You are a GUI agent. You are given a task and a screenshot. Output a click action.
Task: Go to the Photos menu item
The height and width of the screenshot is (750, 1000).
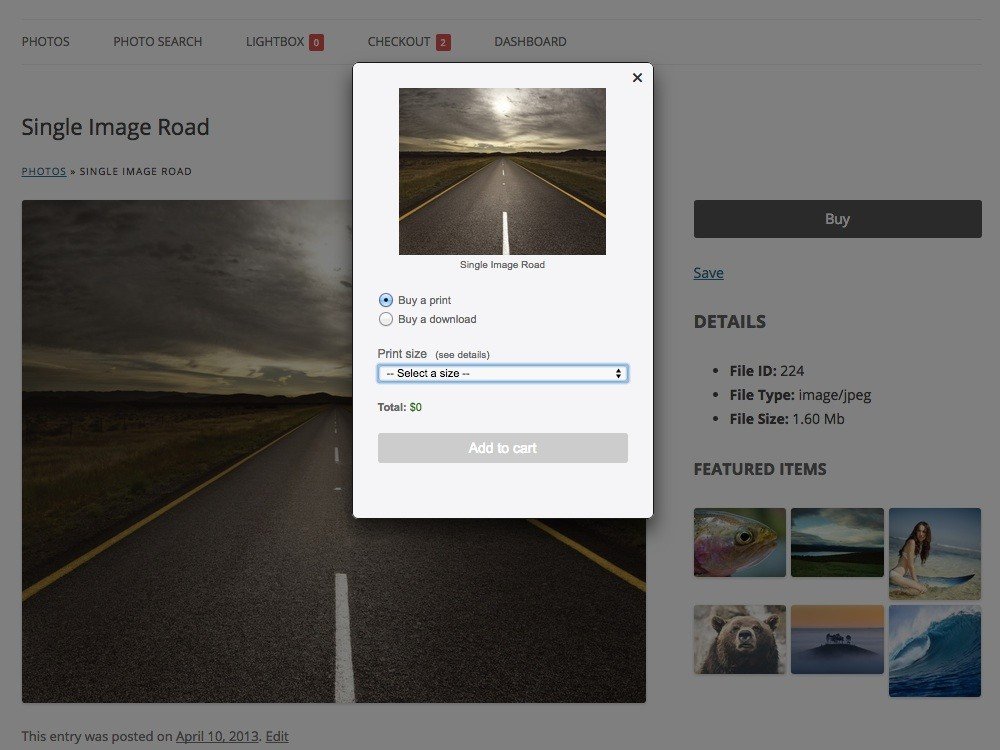(46, 42)
